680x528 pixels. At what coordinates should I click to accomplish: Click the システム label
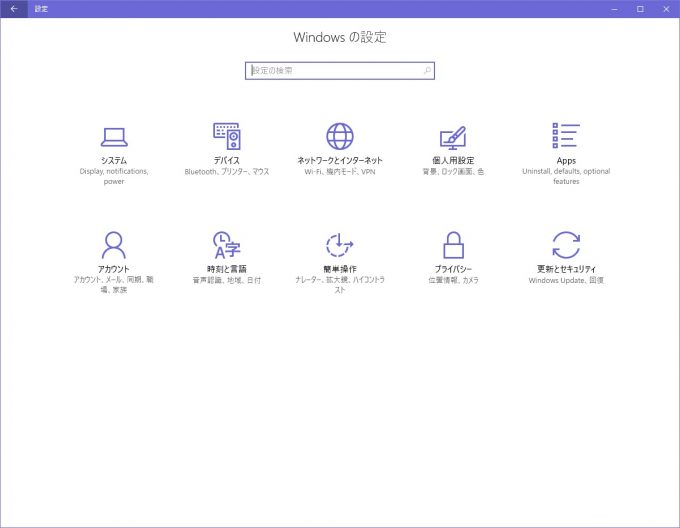tap(114, 160)
